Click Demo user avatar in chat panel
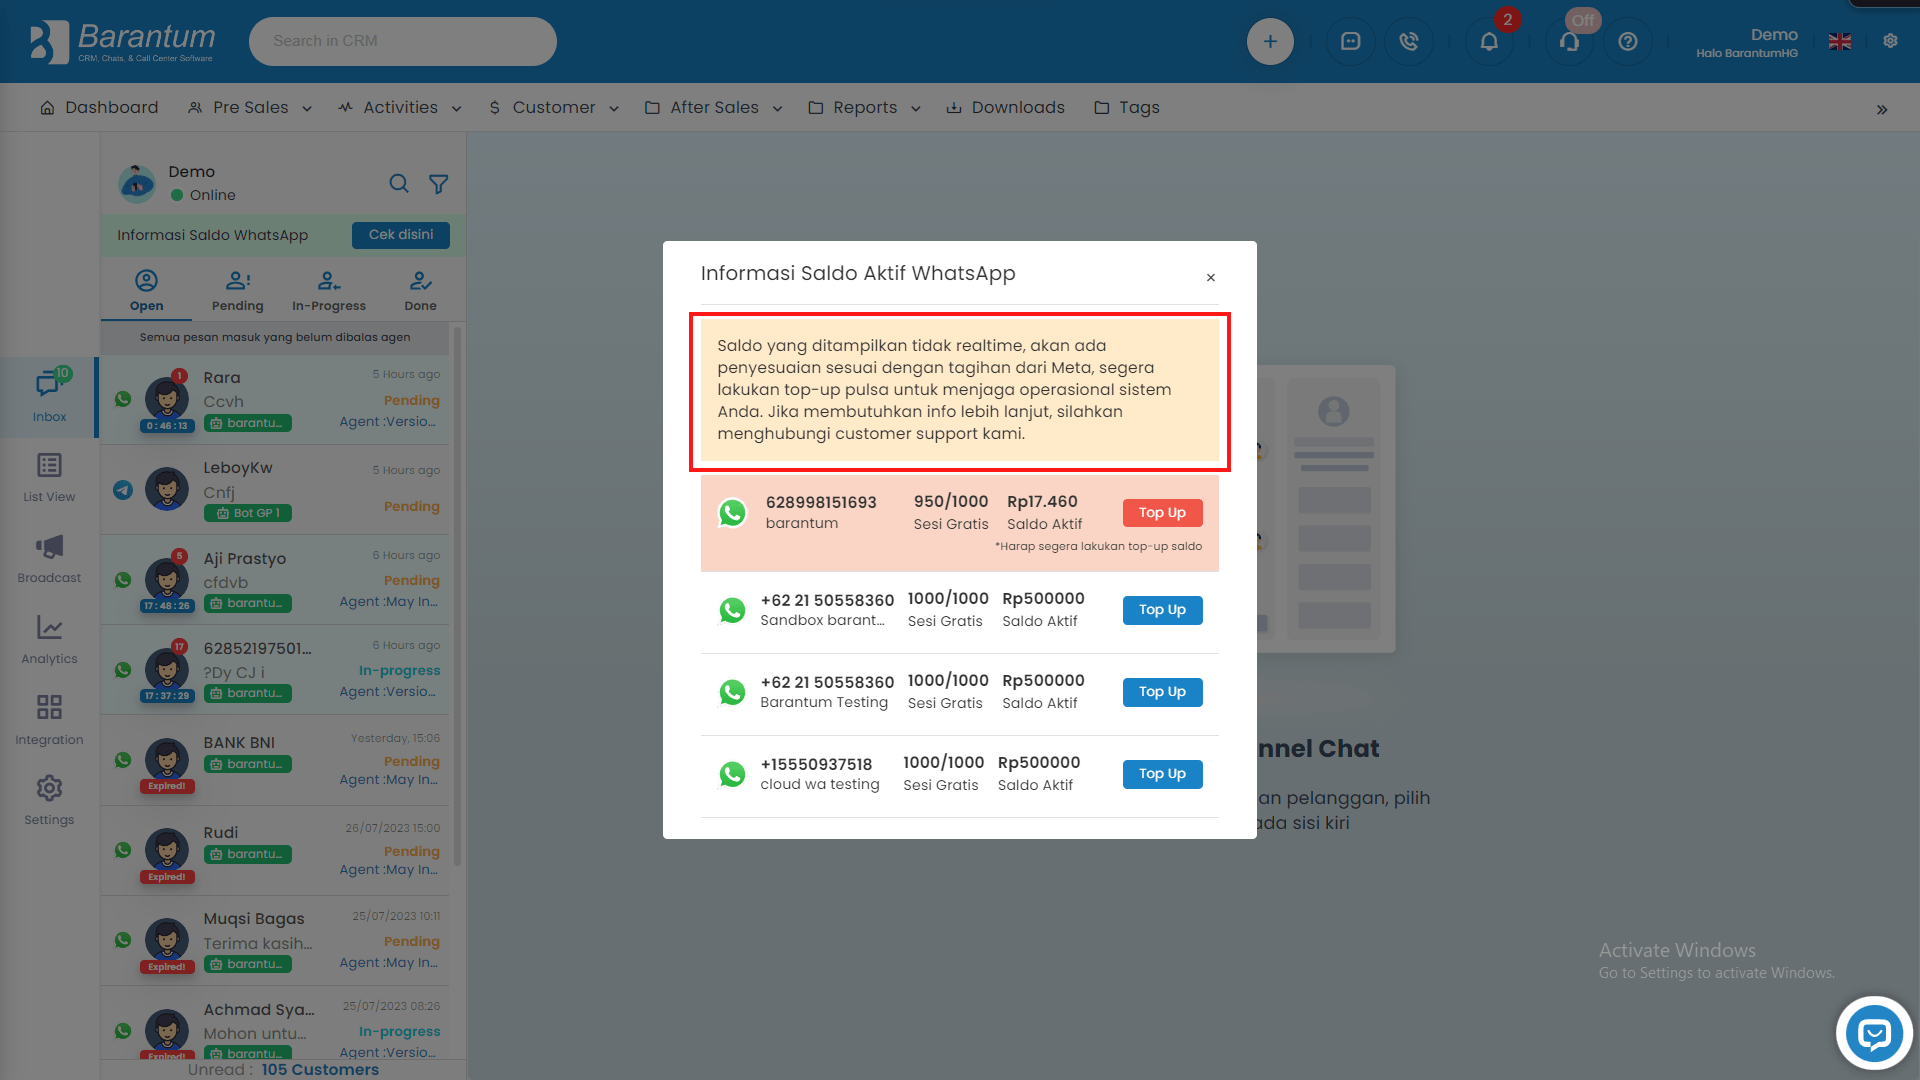The image size is (1920, 1080). [x=137, y=184]
